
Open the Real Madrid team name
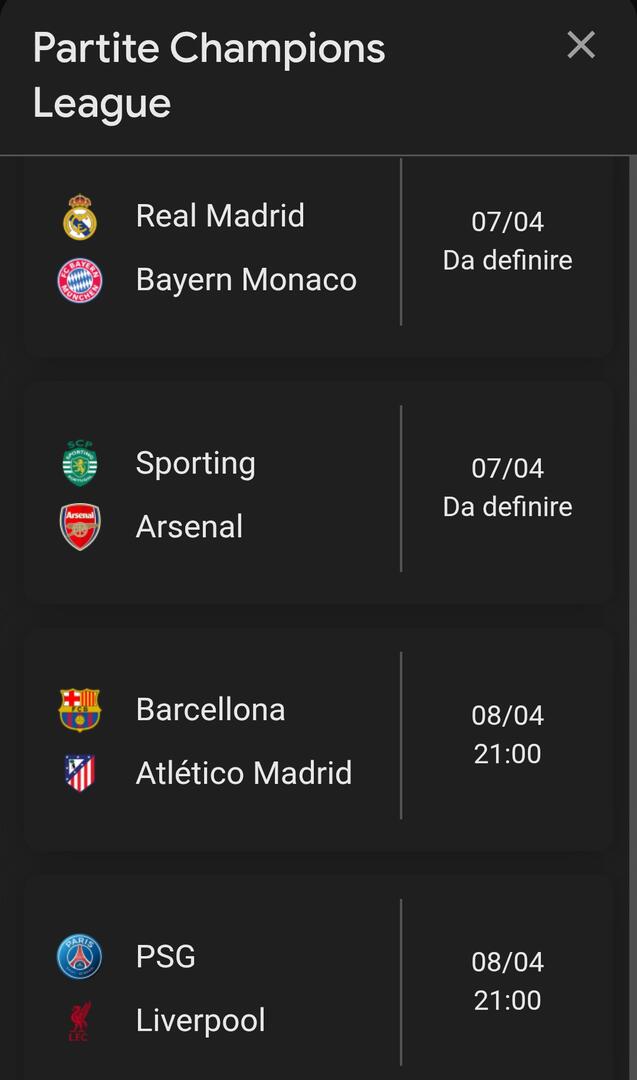point(220,216)
